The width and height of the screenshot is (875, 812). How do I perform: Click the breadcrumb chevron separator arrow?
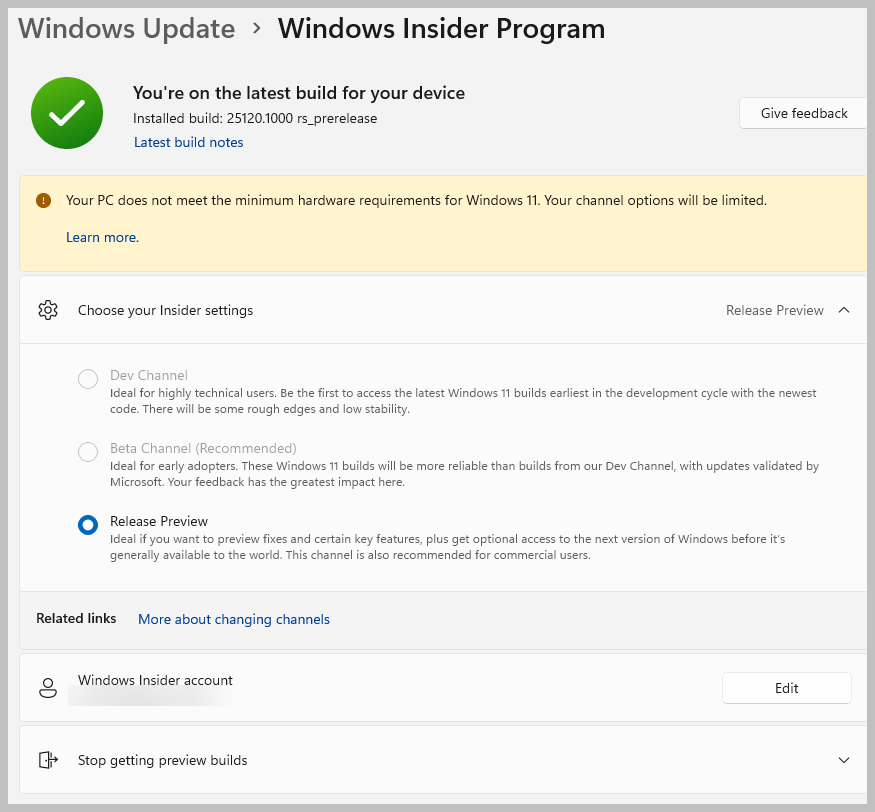257,28
